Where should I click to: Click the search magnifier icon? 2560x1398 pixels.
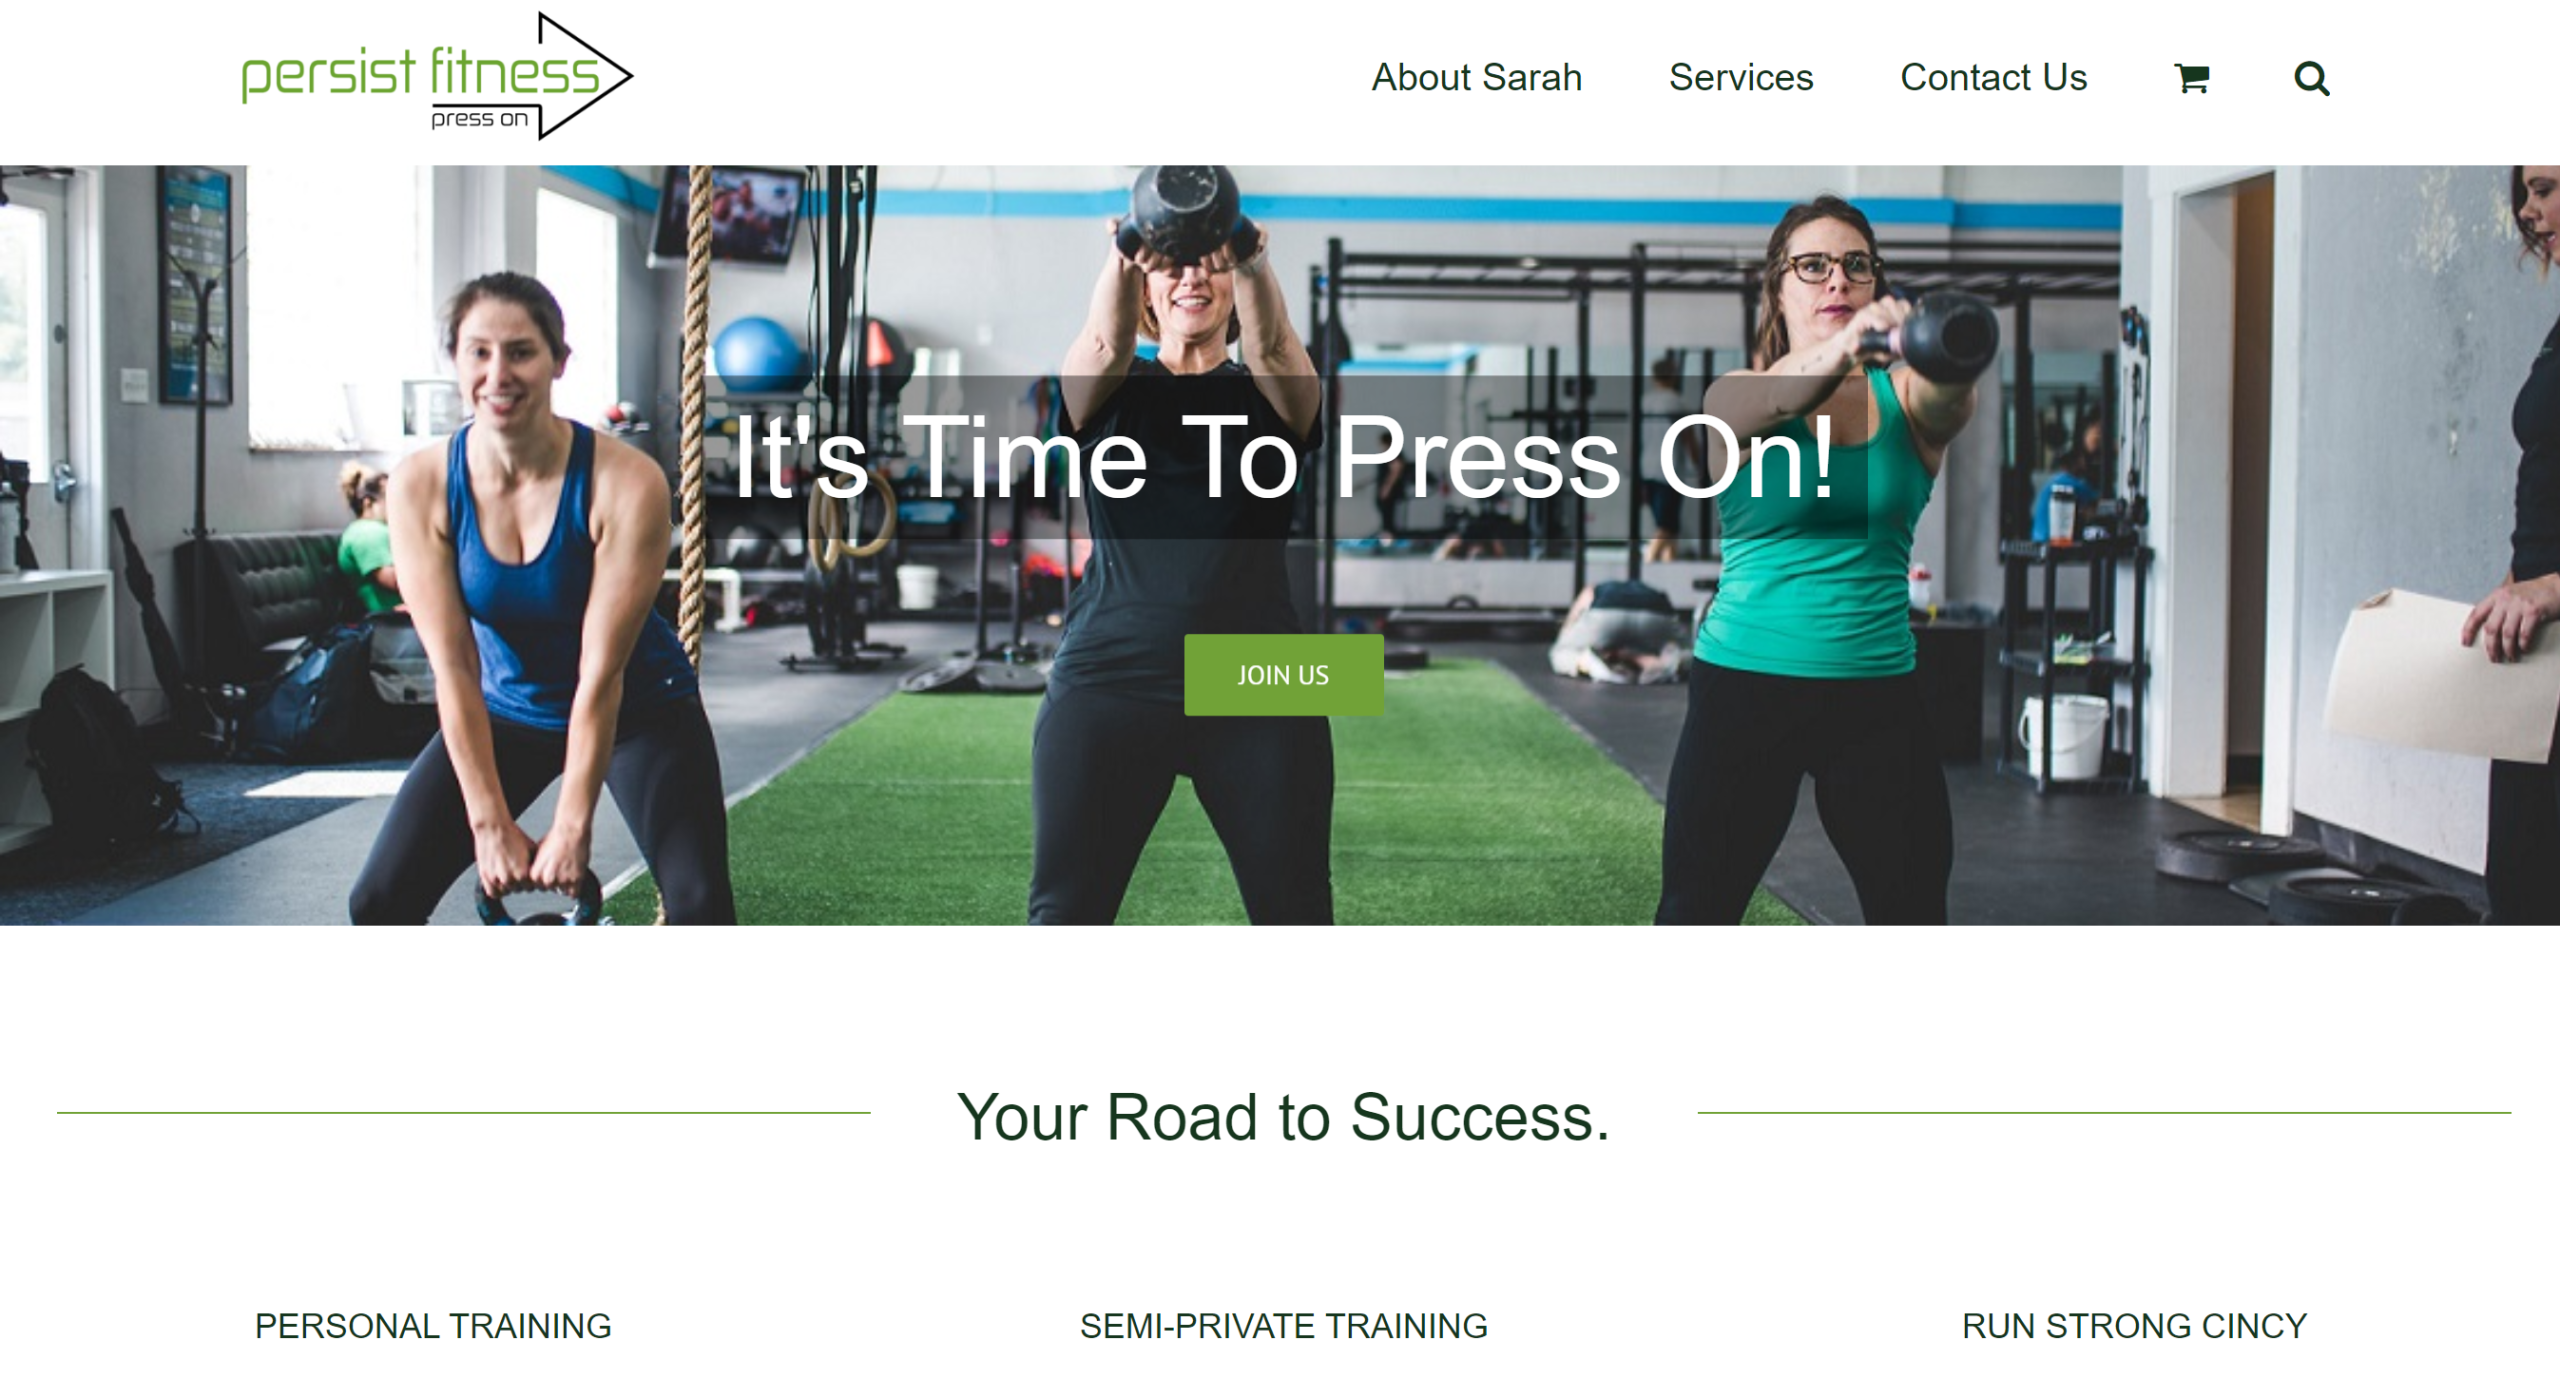(x=2311, y=78)
